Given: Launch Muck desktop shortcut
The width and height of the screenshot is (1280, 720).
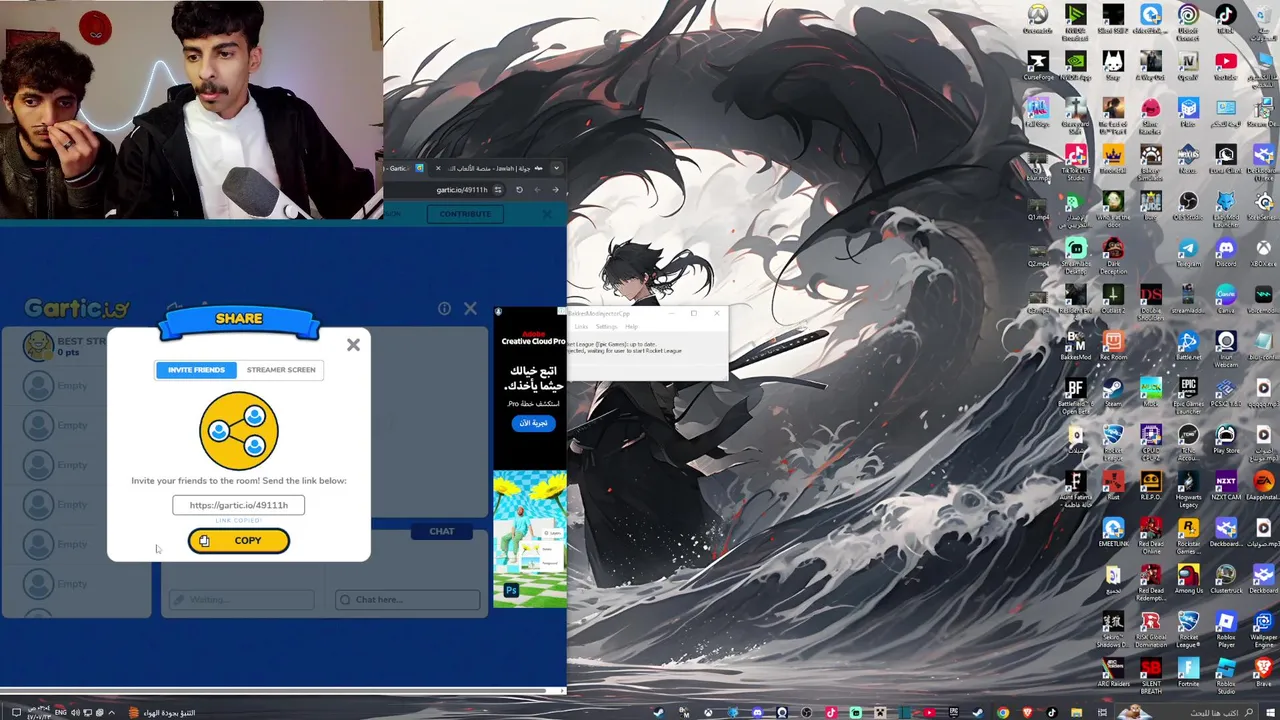Looking at the screenshot, I should [1151, 392].
